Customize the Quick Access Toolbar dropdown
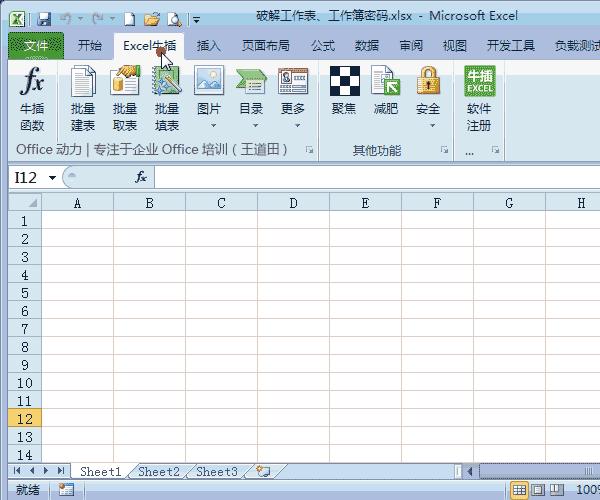Screen dimensions: 600x500 pyautogui.click(x=196, y=20)
